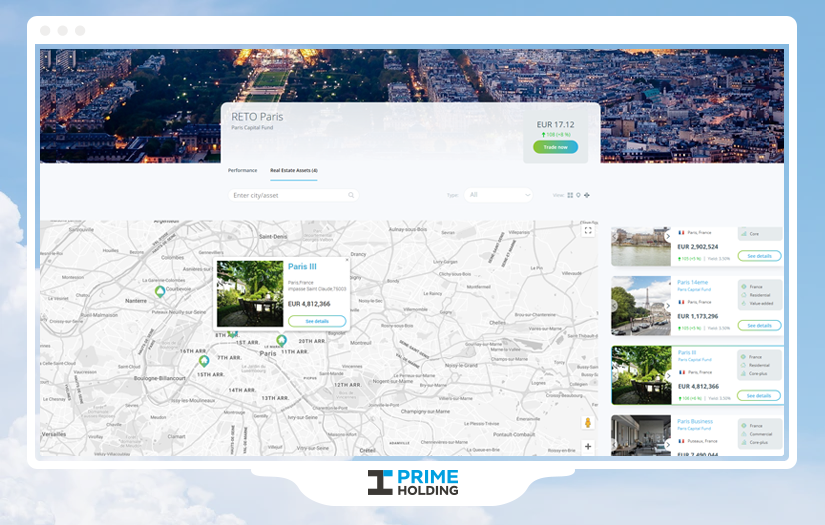Click Paris Business interior thumbnail
The height and width of the screenshot is (525, 825).
coord(641,436)
